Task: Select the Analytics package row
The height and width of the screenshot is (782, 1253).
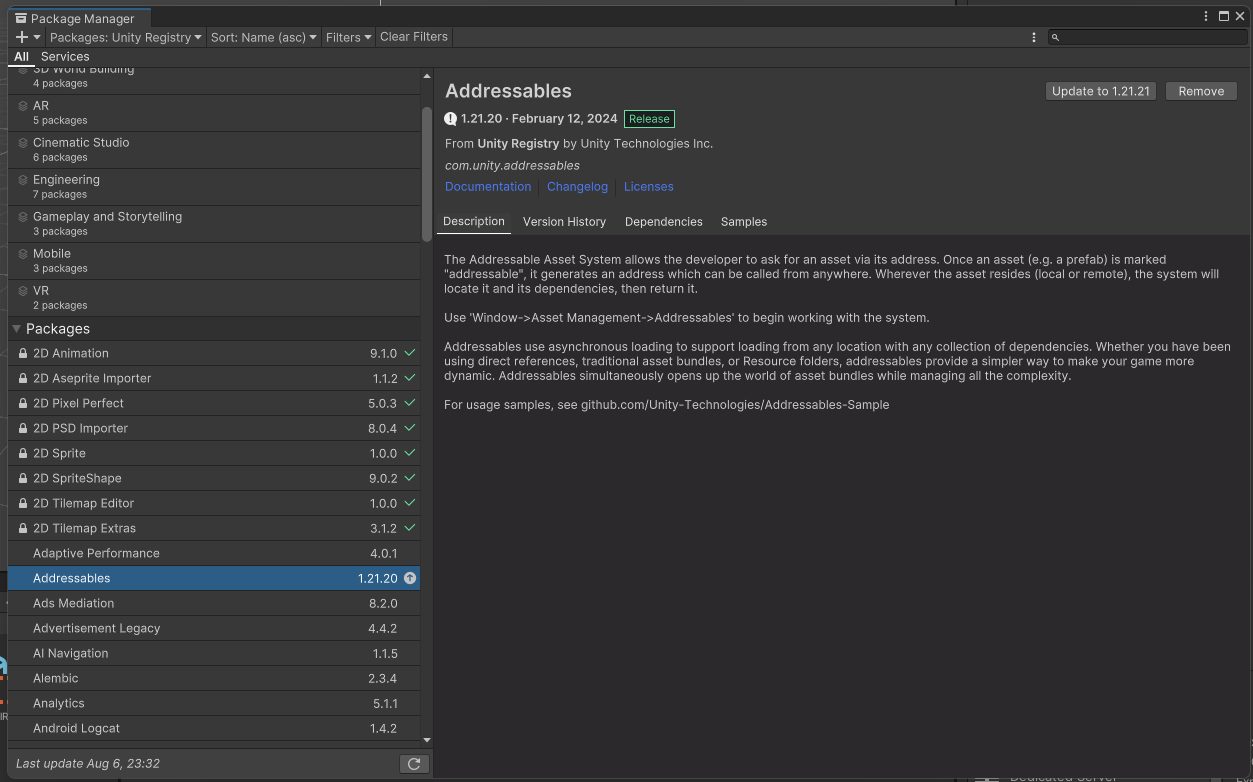Action: (214, 703)
